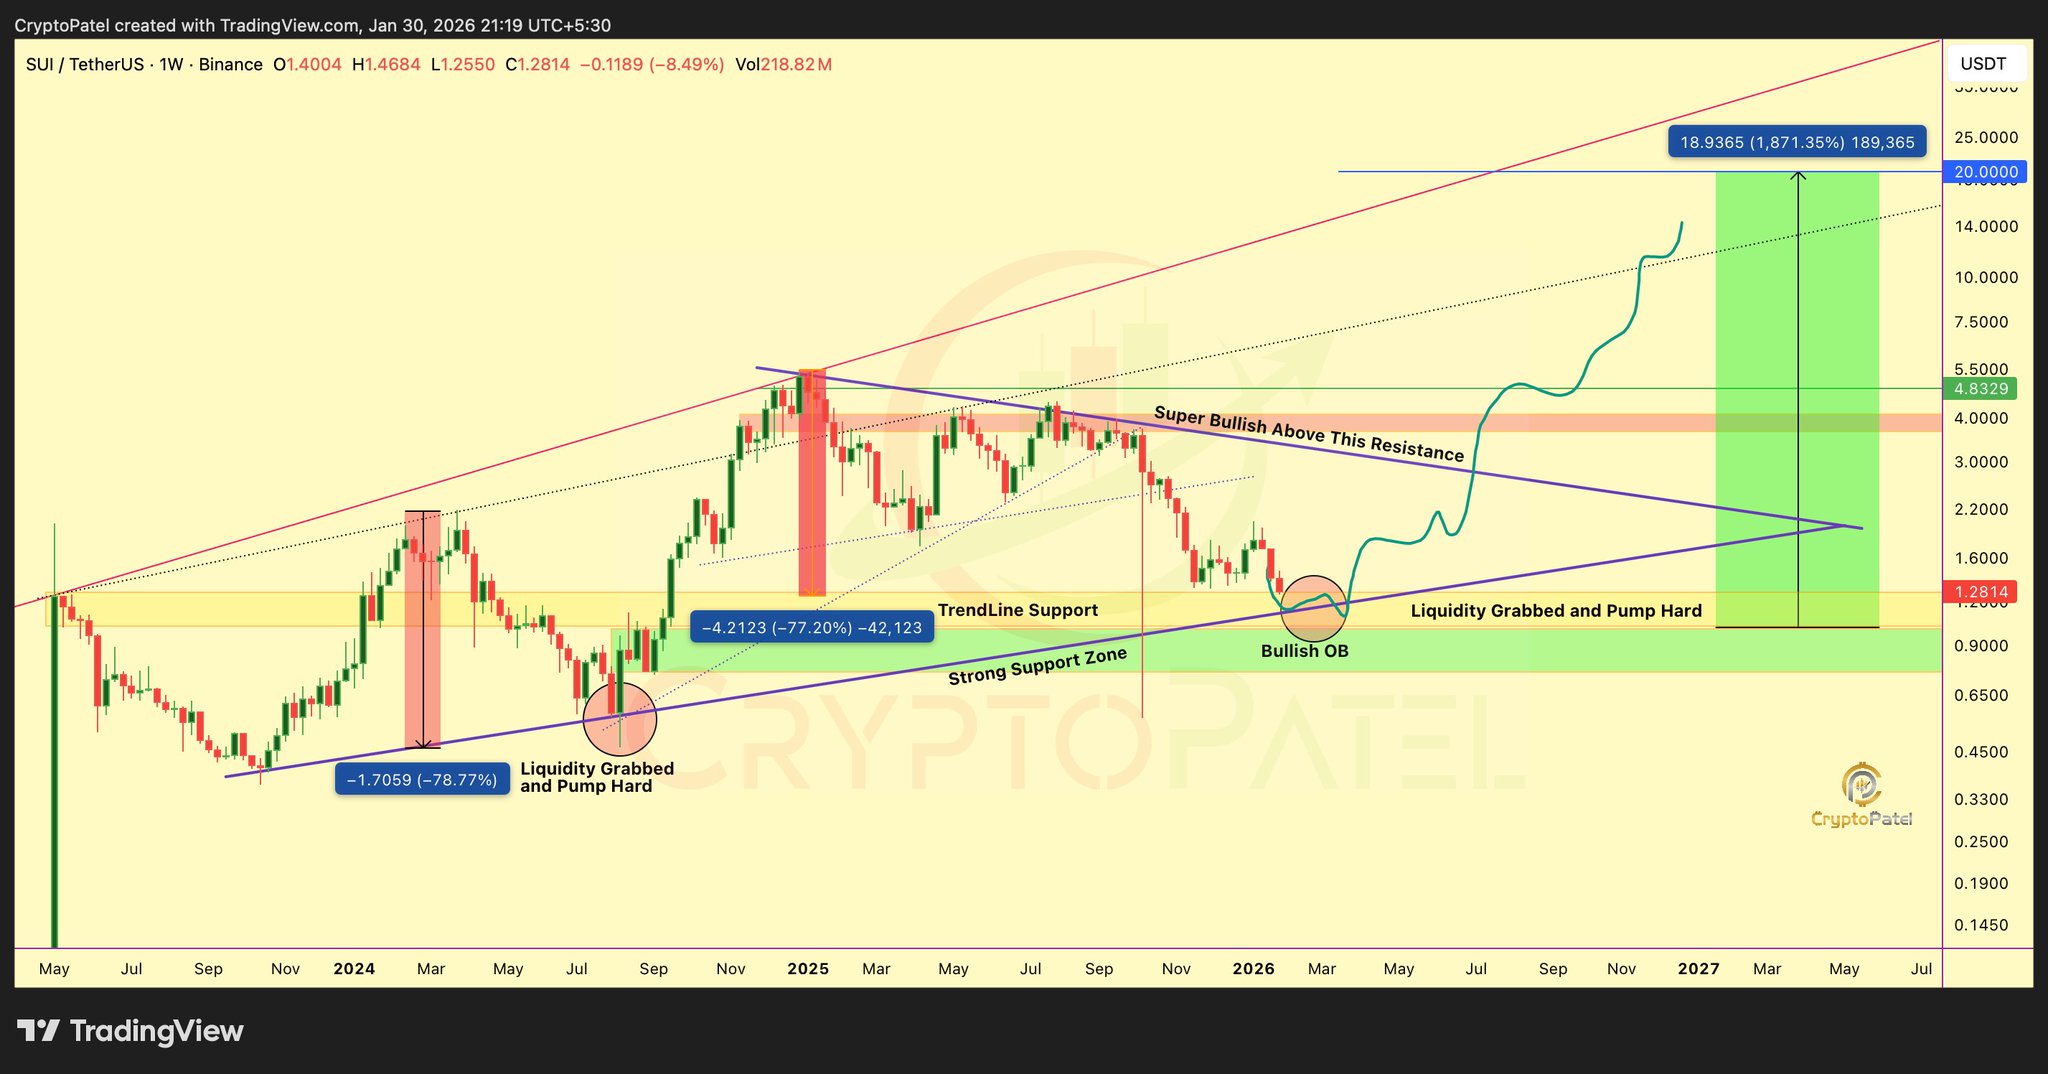Open the USDT currency selector
This screenshot has width=2048, height=1074.
[x=1983, y=64]
